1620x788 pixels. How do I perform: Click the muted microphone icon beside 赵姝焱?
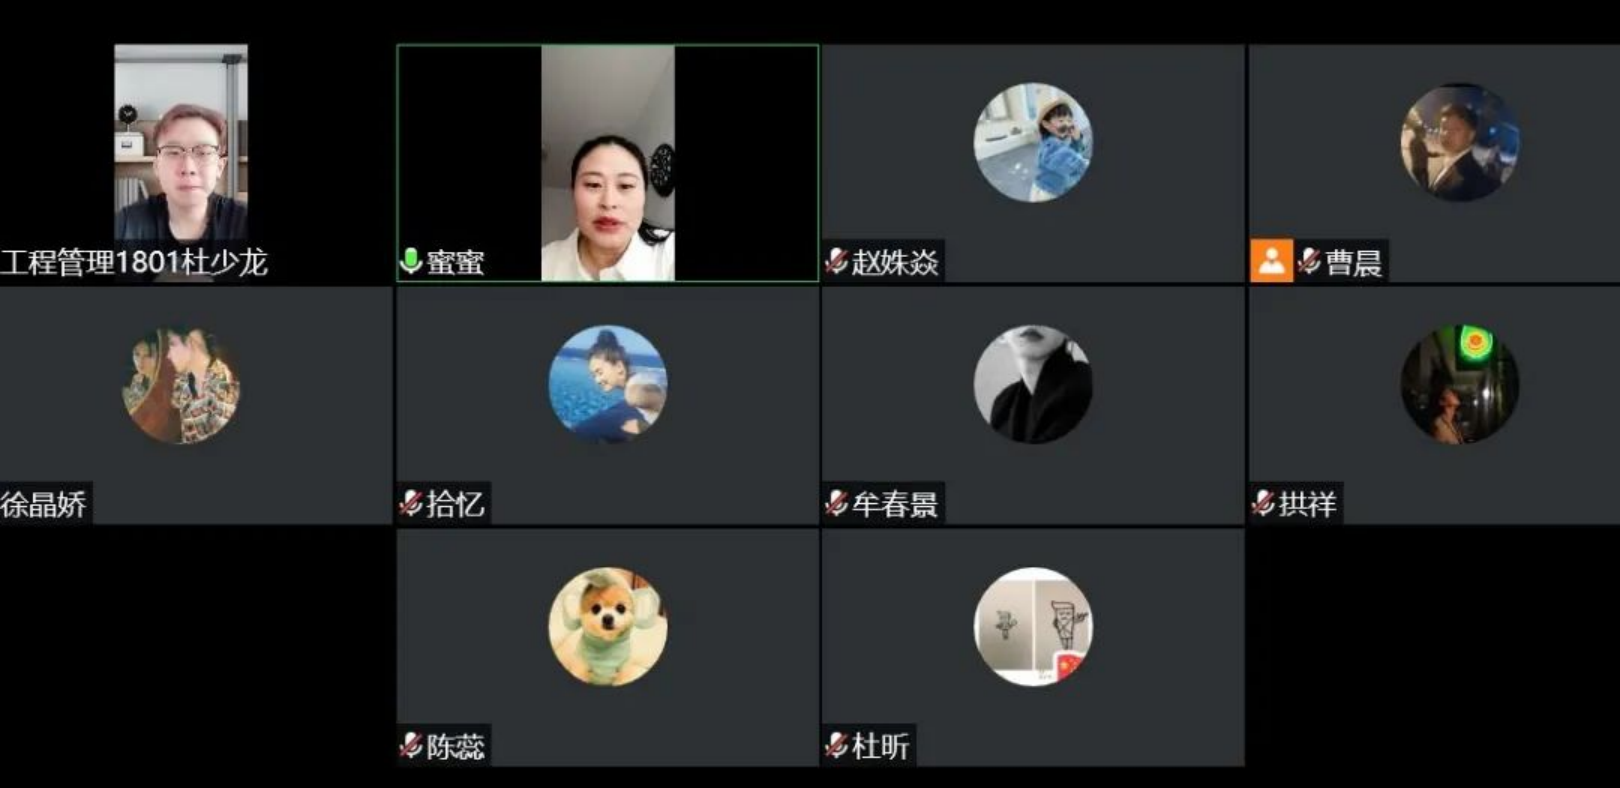point(836,262)
